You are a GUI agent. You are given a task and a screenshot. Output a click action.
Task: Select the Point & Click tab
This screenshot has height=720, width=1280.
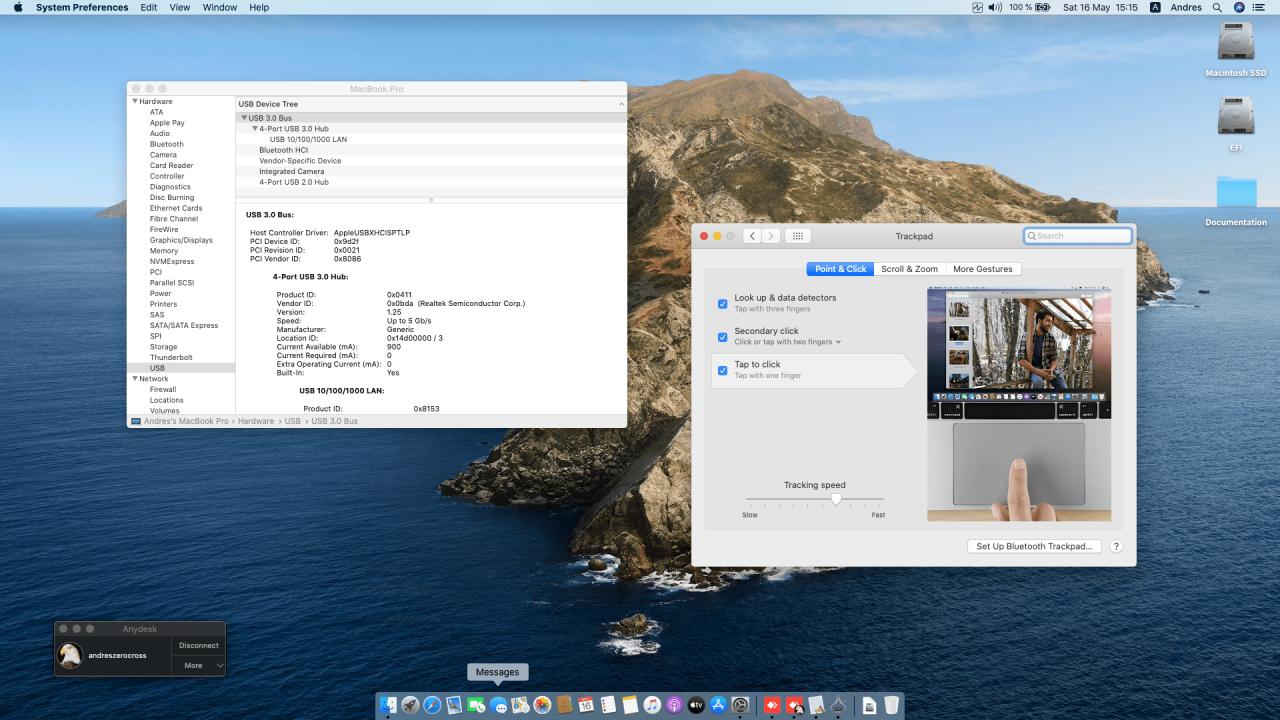point(840,269)
